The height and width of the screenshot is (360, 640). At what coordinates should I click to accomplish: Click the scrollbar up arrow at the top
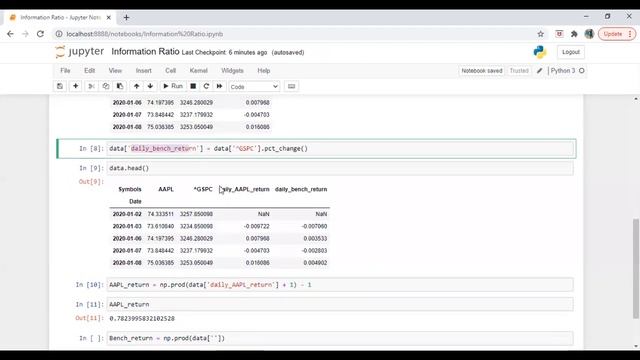tap(636, 99)
